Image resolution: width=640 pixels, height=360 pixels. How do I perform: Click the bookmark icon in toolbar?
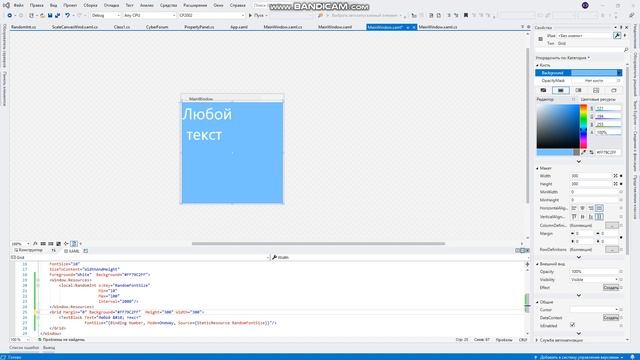click(x=466, y=16)
